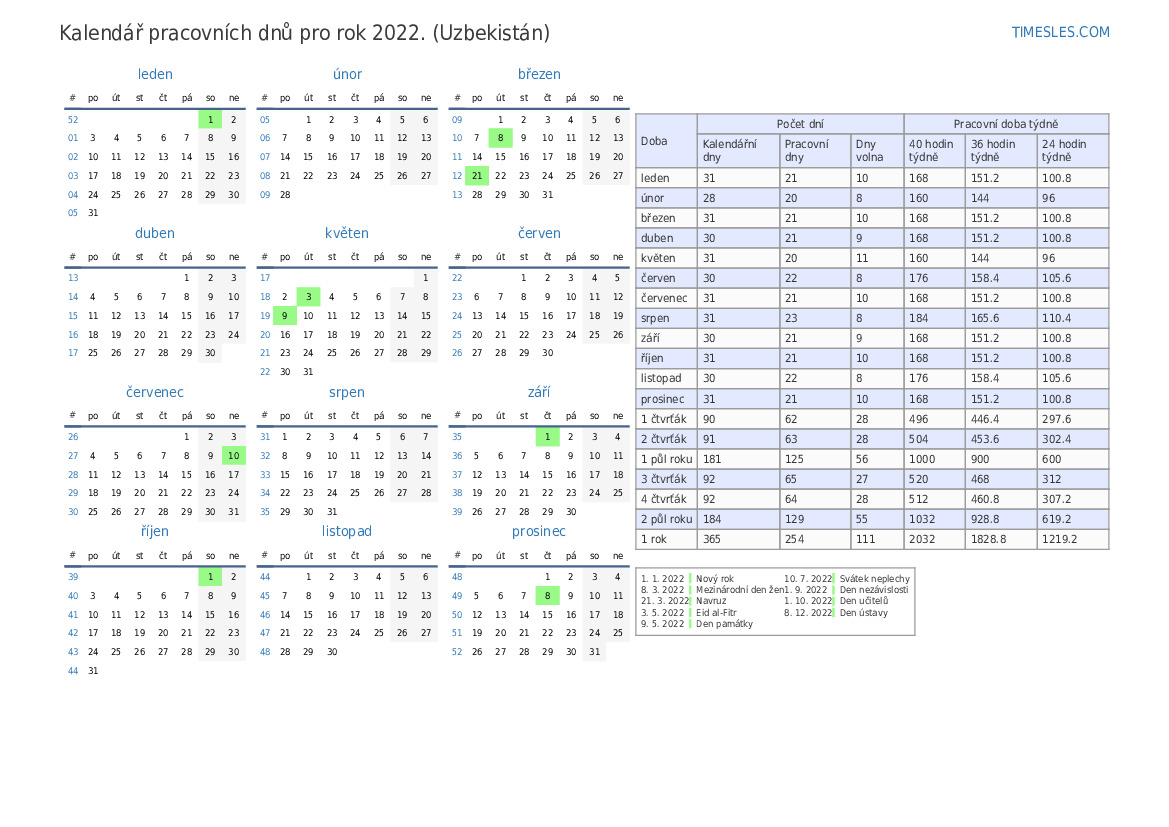Select the listopad month heading
The width and height of the screenshot is (1169, 827).
347,531
